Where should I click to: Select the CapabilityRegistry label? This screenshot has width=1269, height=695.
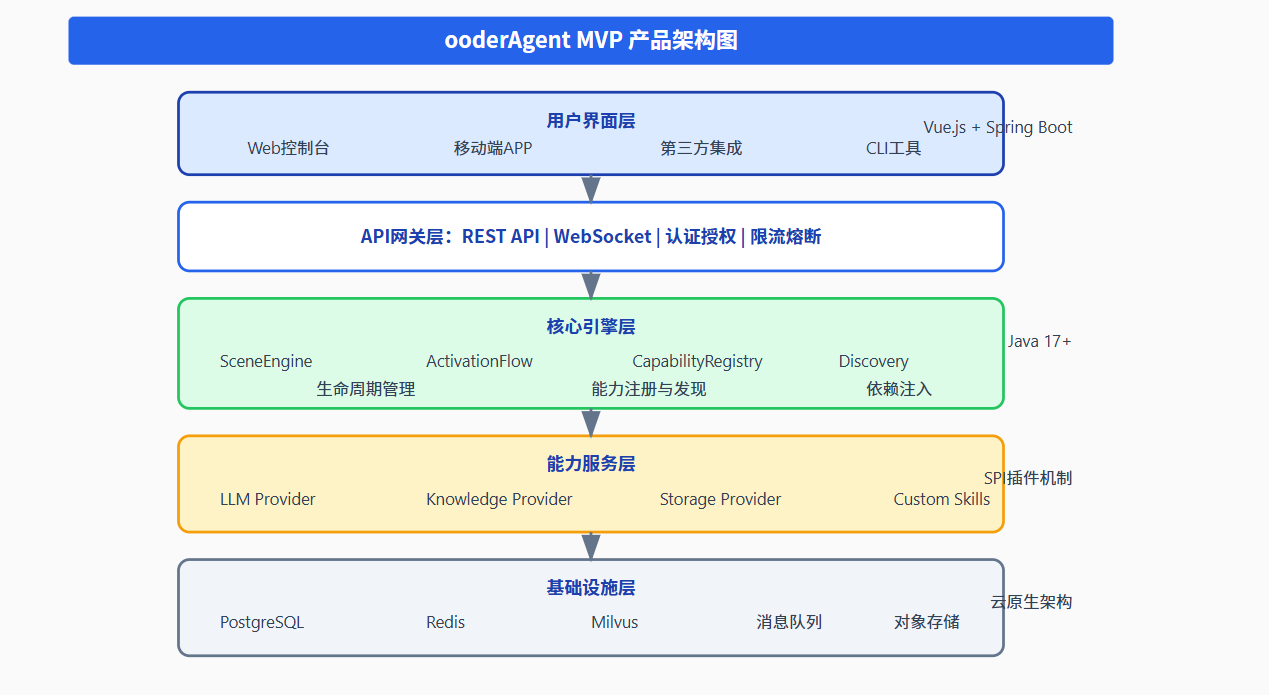pos(697,361)
